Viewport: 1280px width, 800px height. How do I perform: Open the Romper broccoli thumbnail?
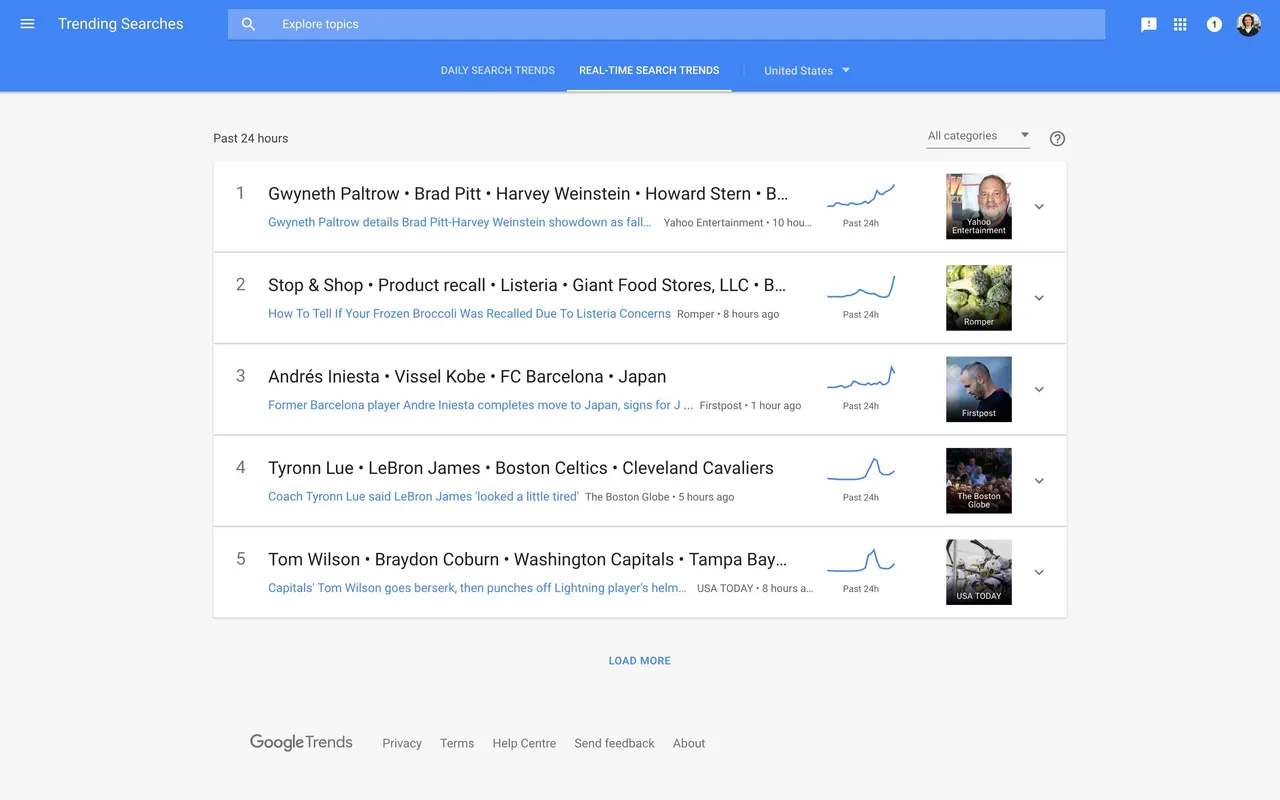[x=979, y=298]
